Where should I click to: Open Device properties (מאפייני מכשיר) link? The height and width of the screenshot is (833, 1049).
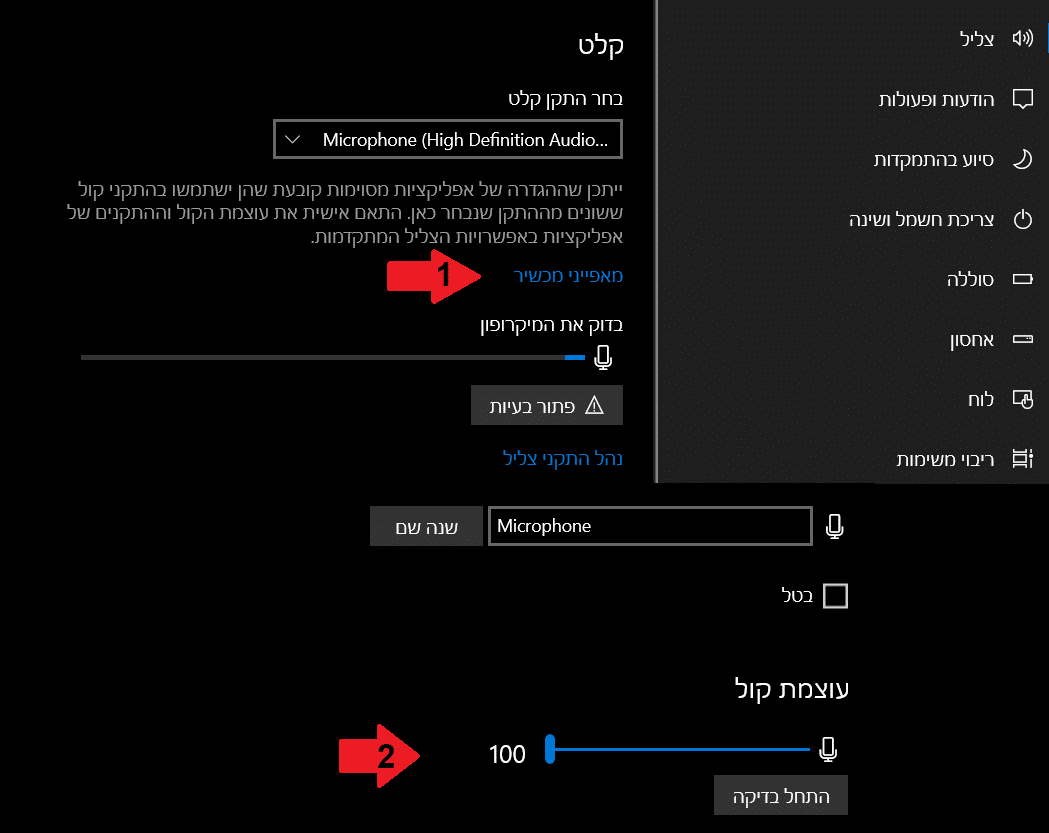coord(568,276)
